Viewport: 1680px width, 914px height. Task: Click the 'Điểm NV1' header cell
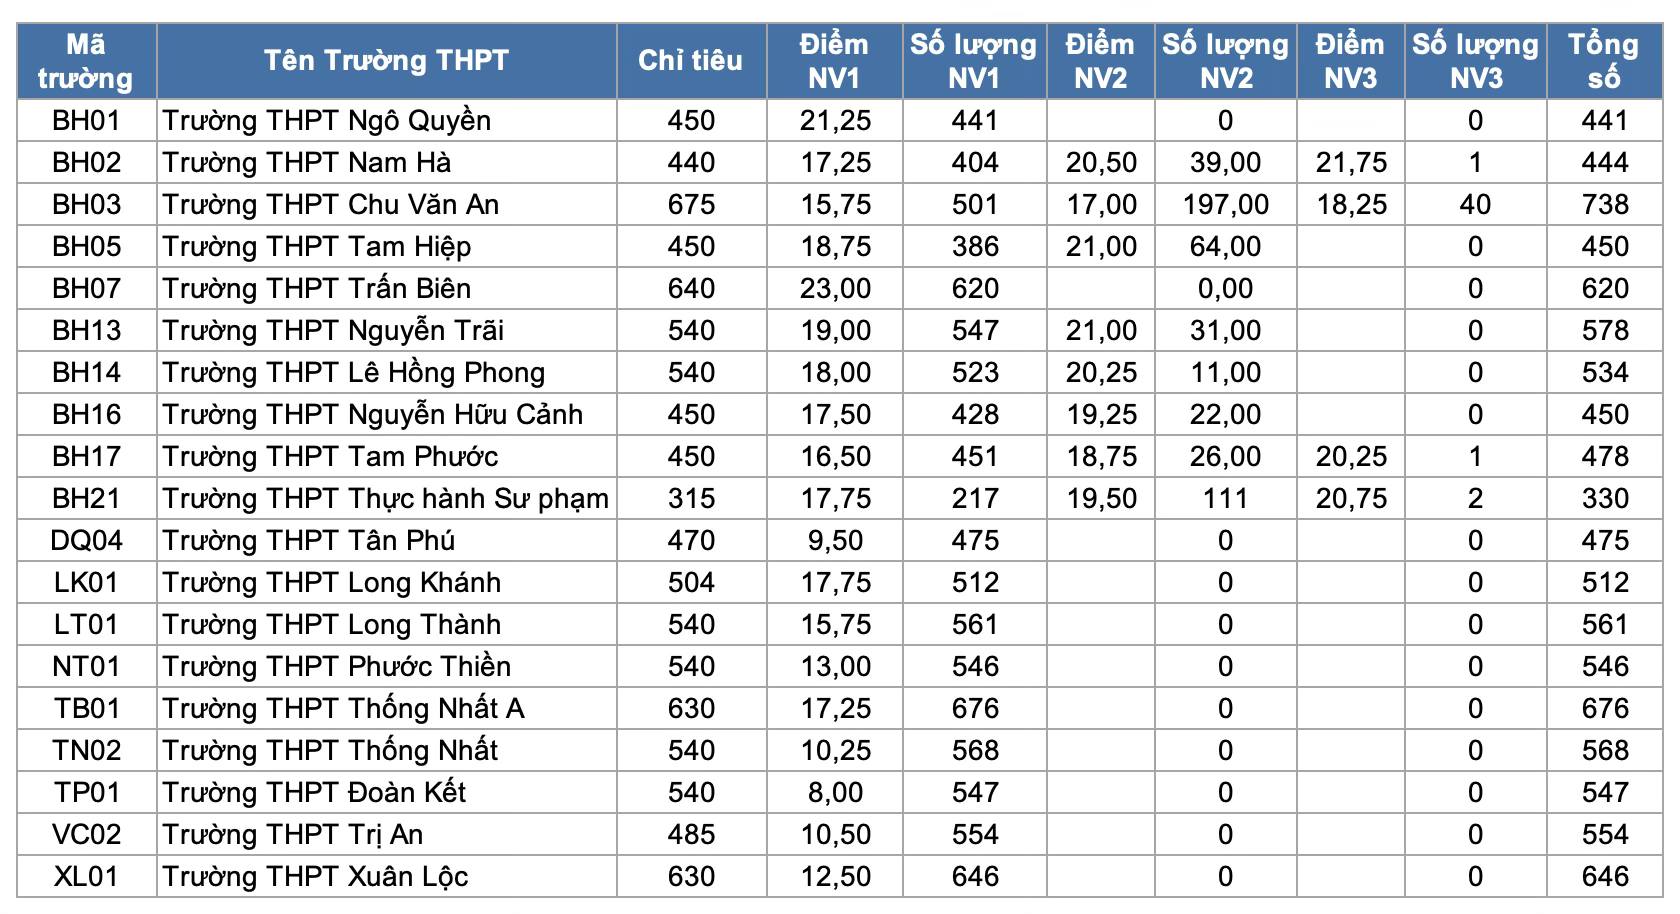point(834,61)
